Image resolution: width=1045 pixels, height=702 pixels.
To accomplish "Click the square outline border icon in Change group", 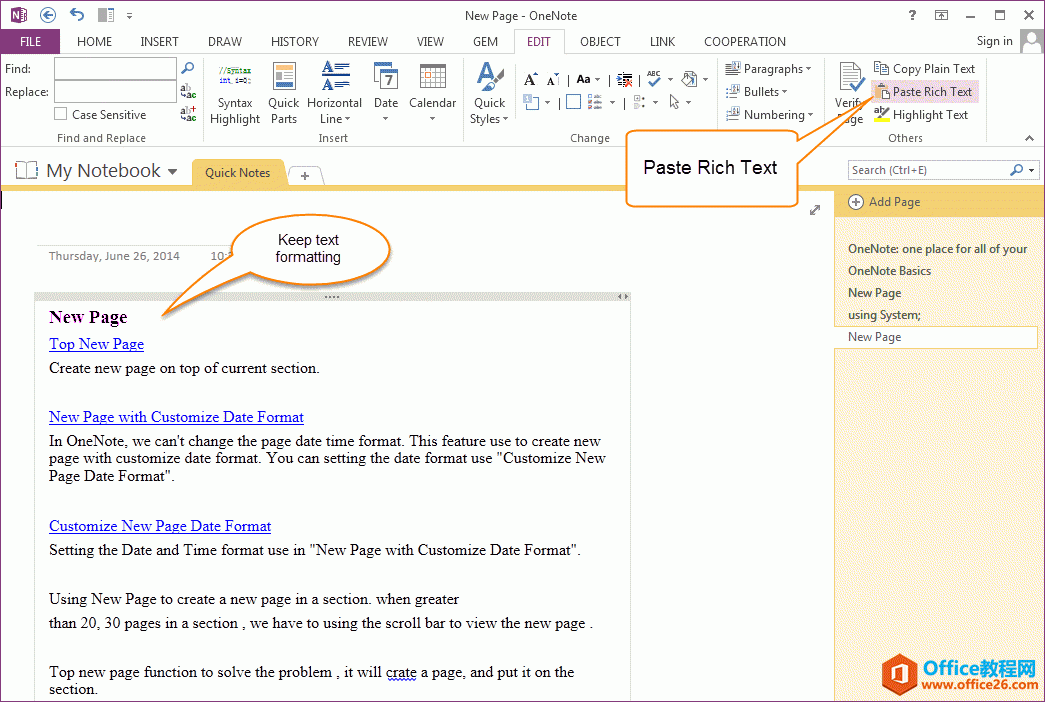I will pyautogui.click(x=573, y=102).
